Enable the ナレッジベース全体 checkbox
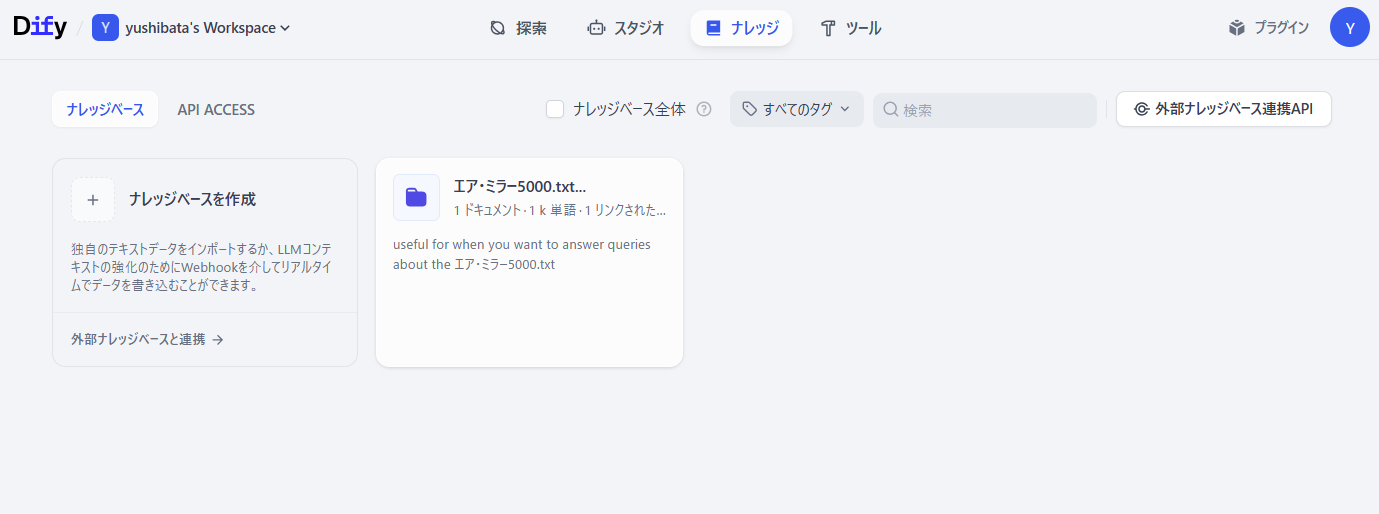This screenshot has height=514, width=1379. pyautogui.click(x=555, y=109)
